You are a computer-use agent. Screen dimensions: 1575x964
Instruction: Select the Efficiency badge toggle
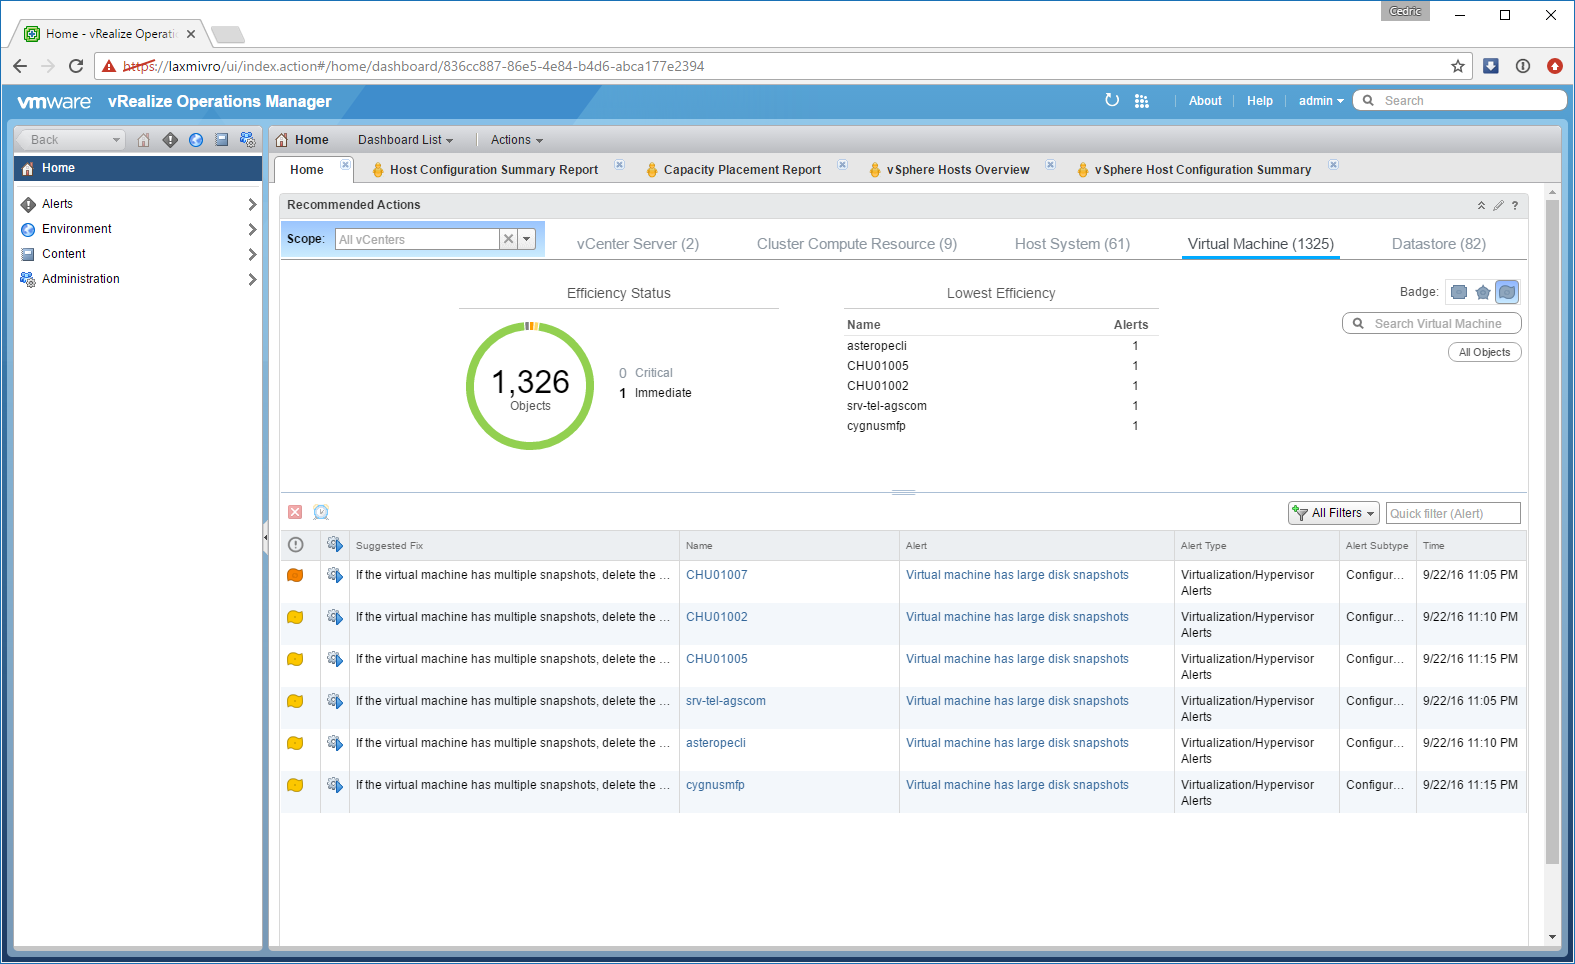[x=1507, y=292]
